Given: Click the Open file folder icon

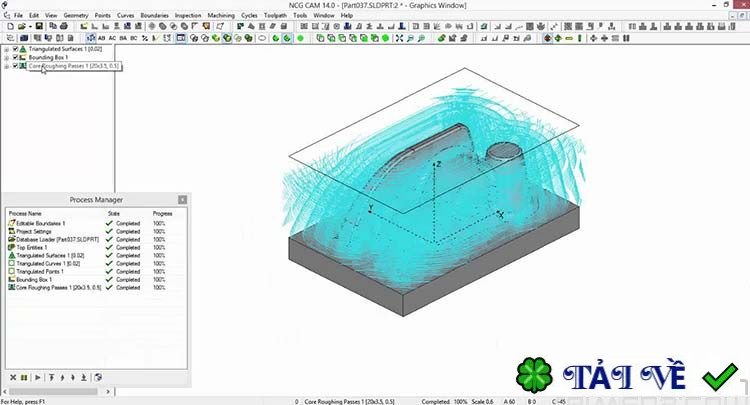Looking at the screenshot, I should pos(22,26).
